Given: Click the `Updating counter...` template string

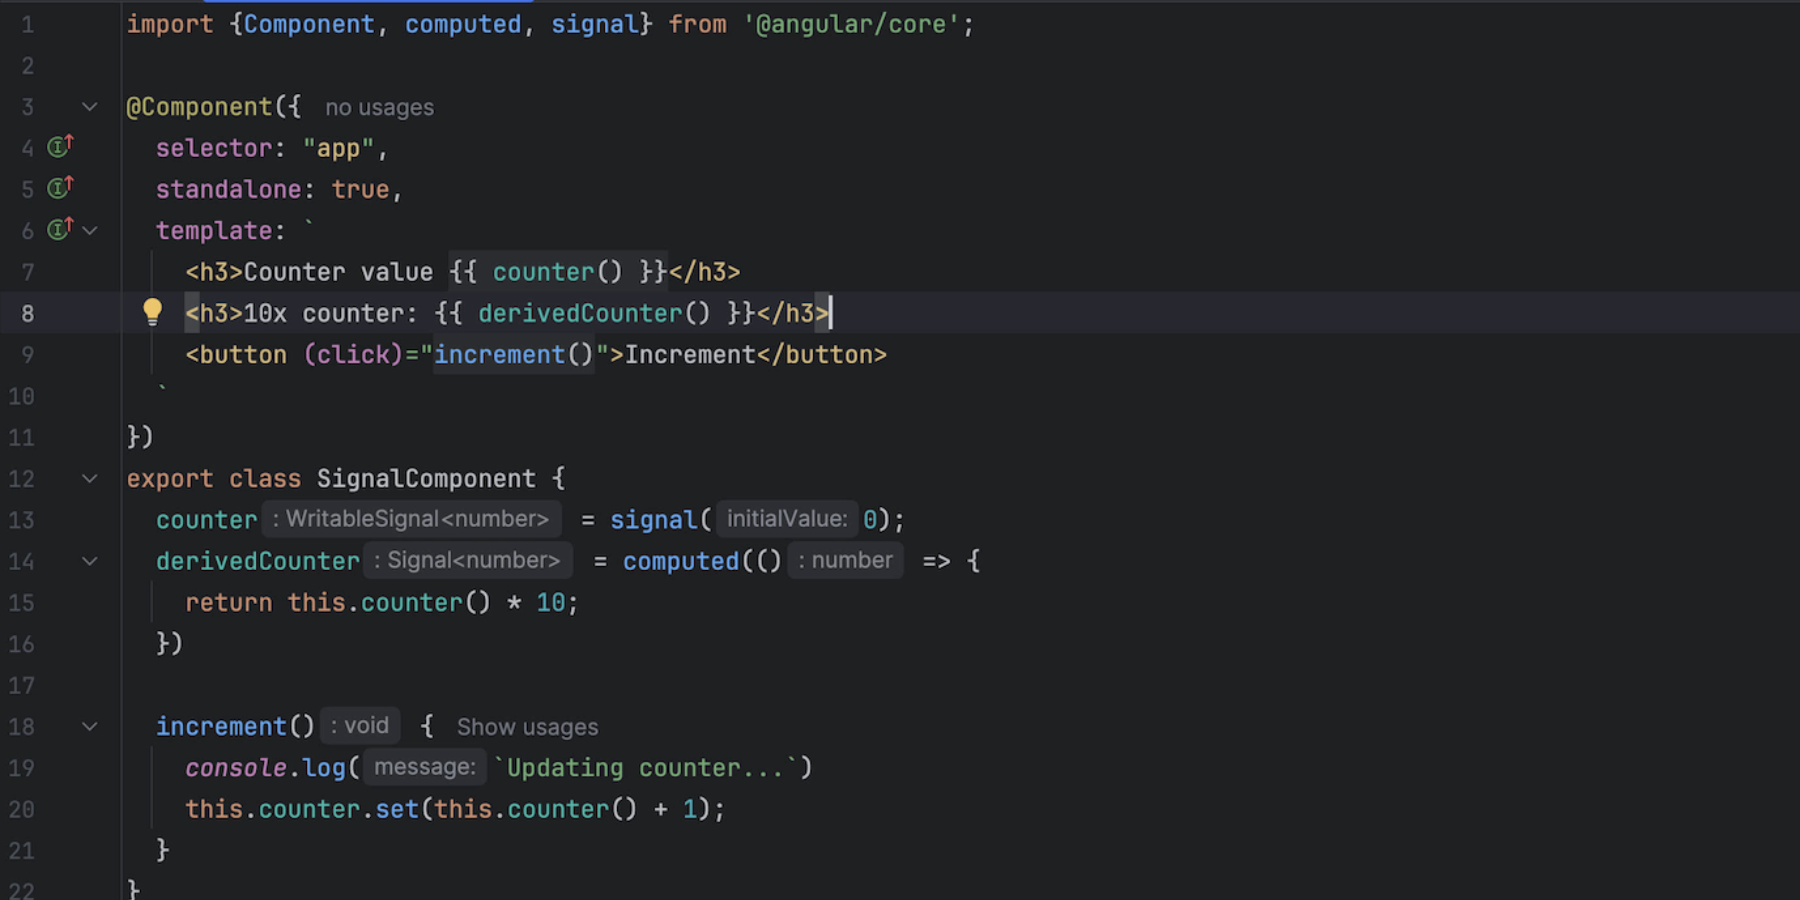Looking at the screenshot, I should point(645,768).
